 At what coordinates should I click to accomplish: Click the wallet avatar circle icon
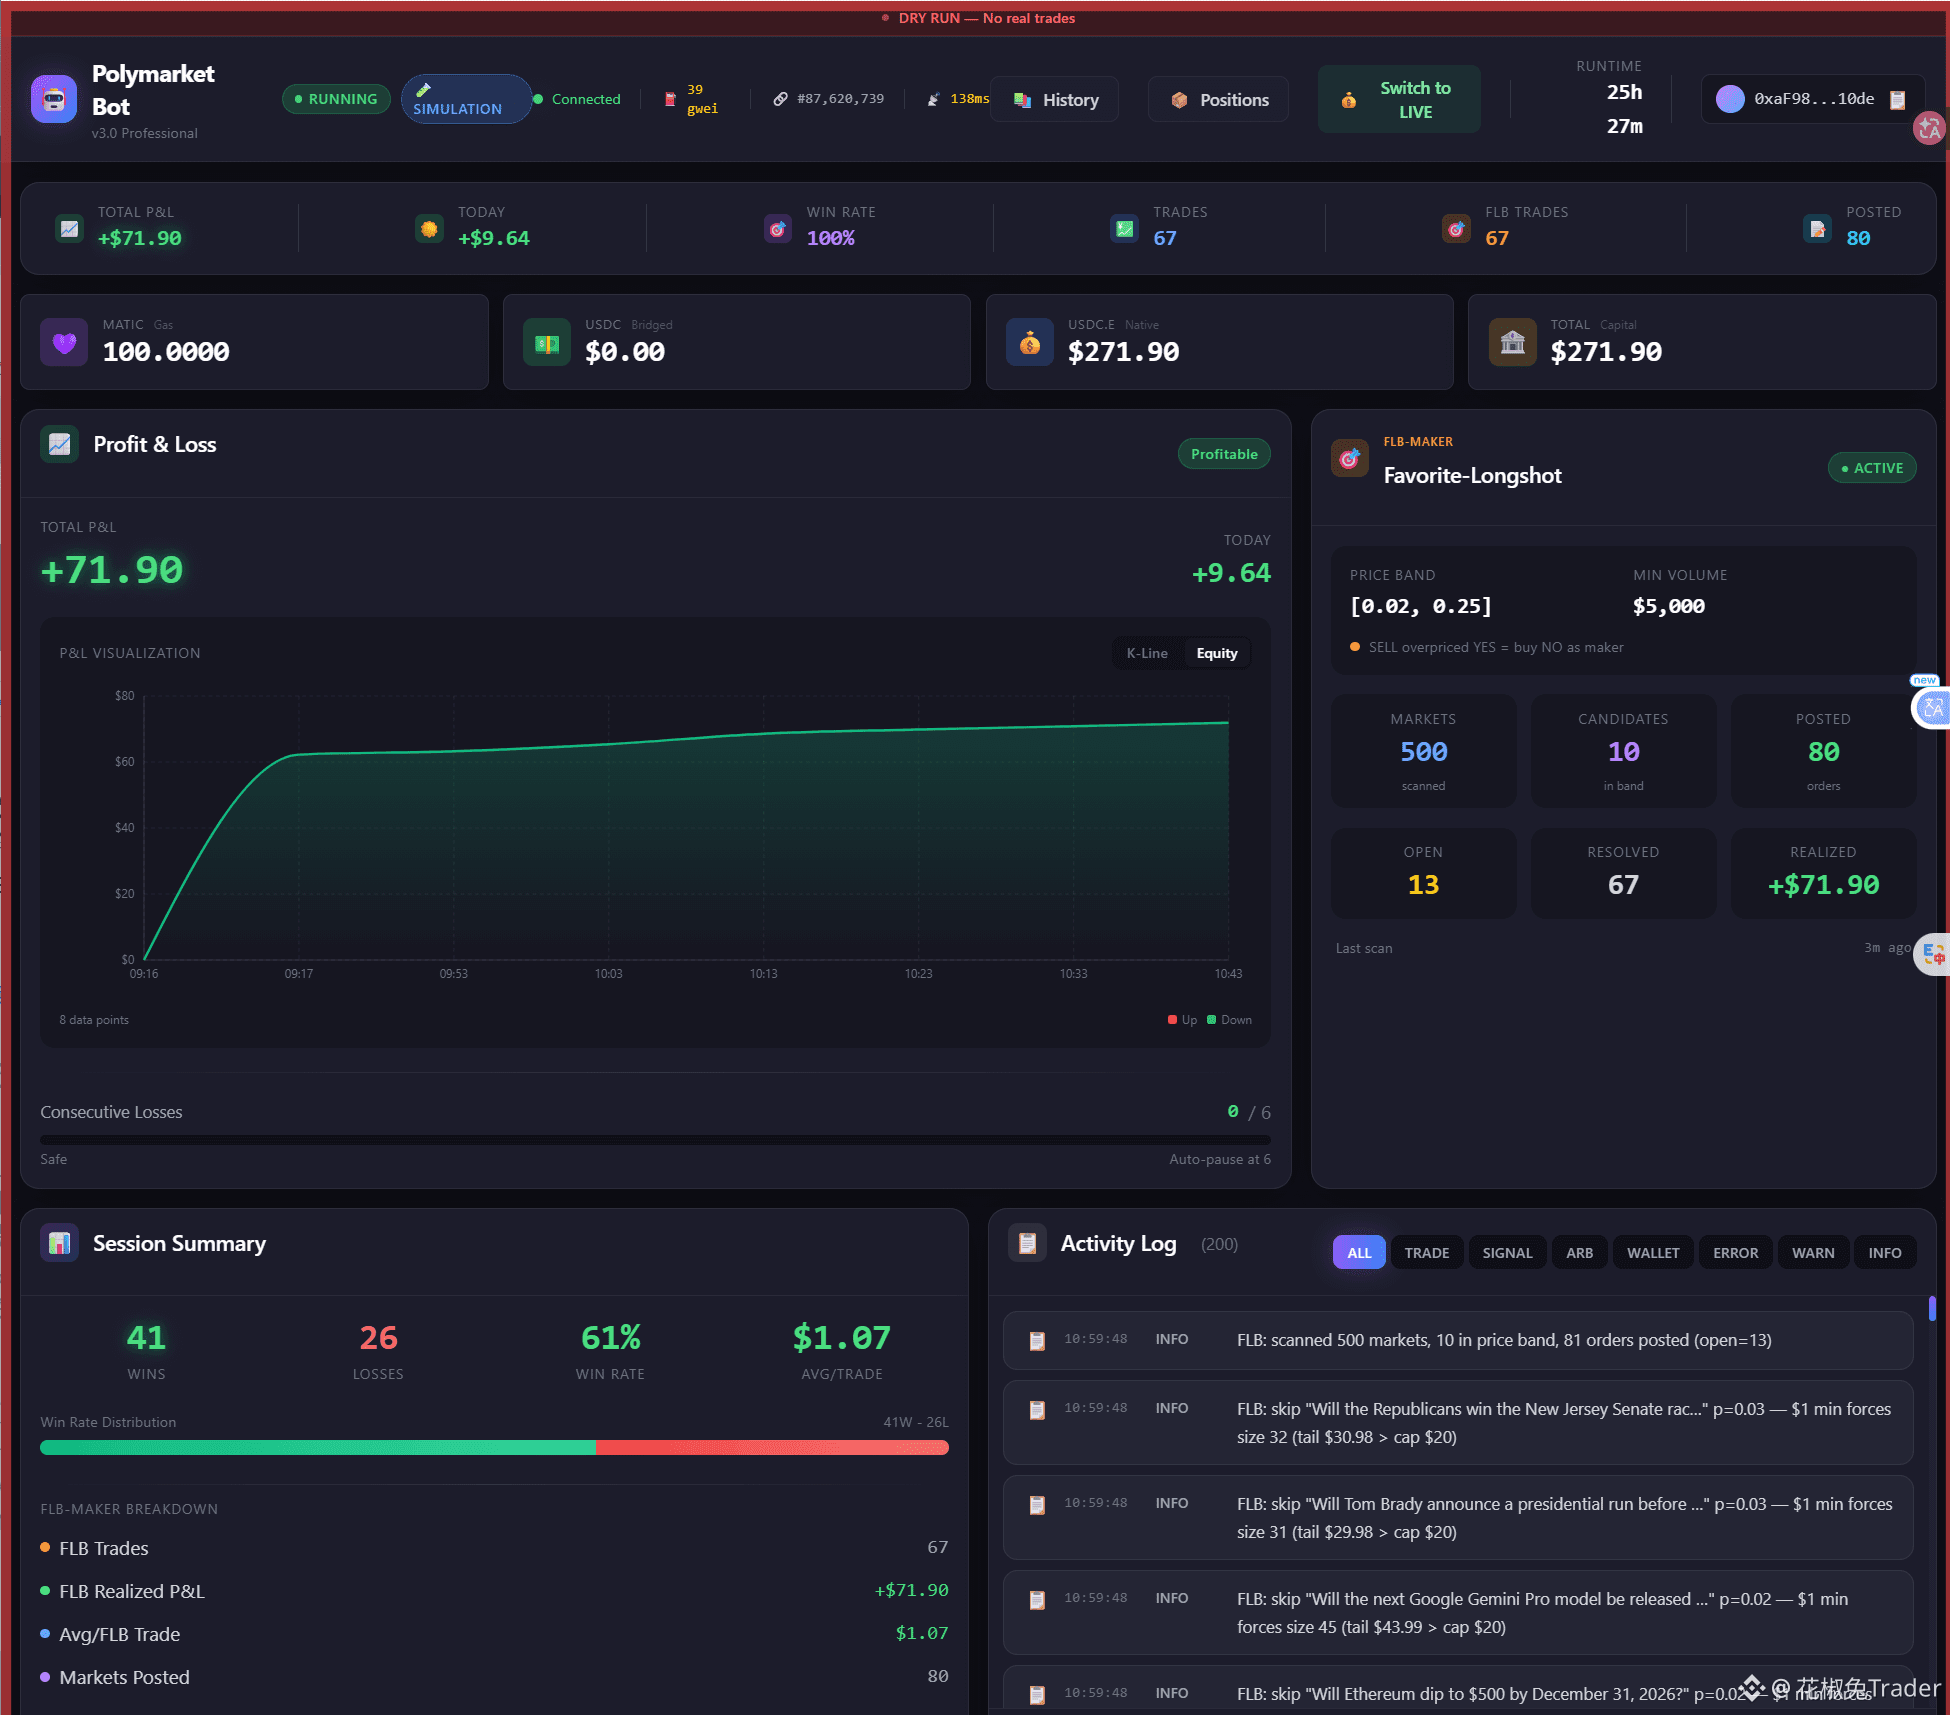click(x=1730, y=99)
